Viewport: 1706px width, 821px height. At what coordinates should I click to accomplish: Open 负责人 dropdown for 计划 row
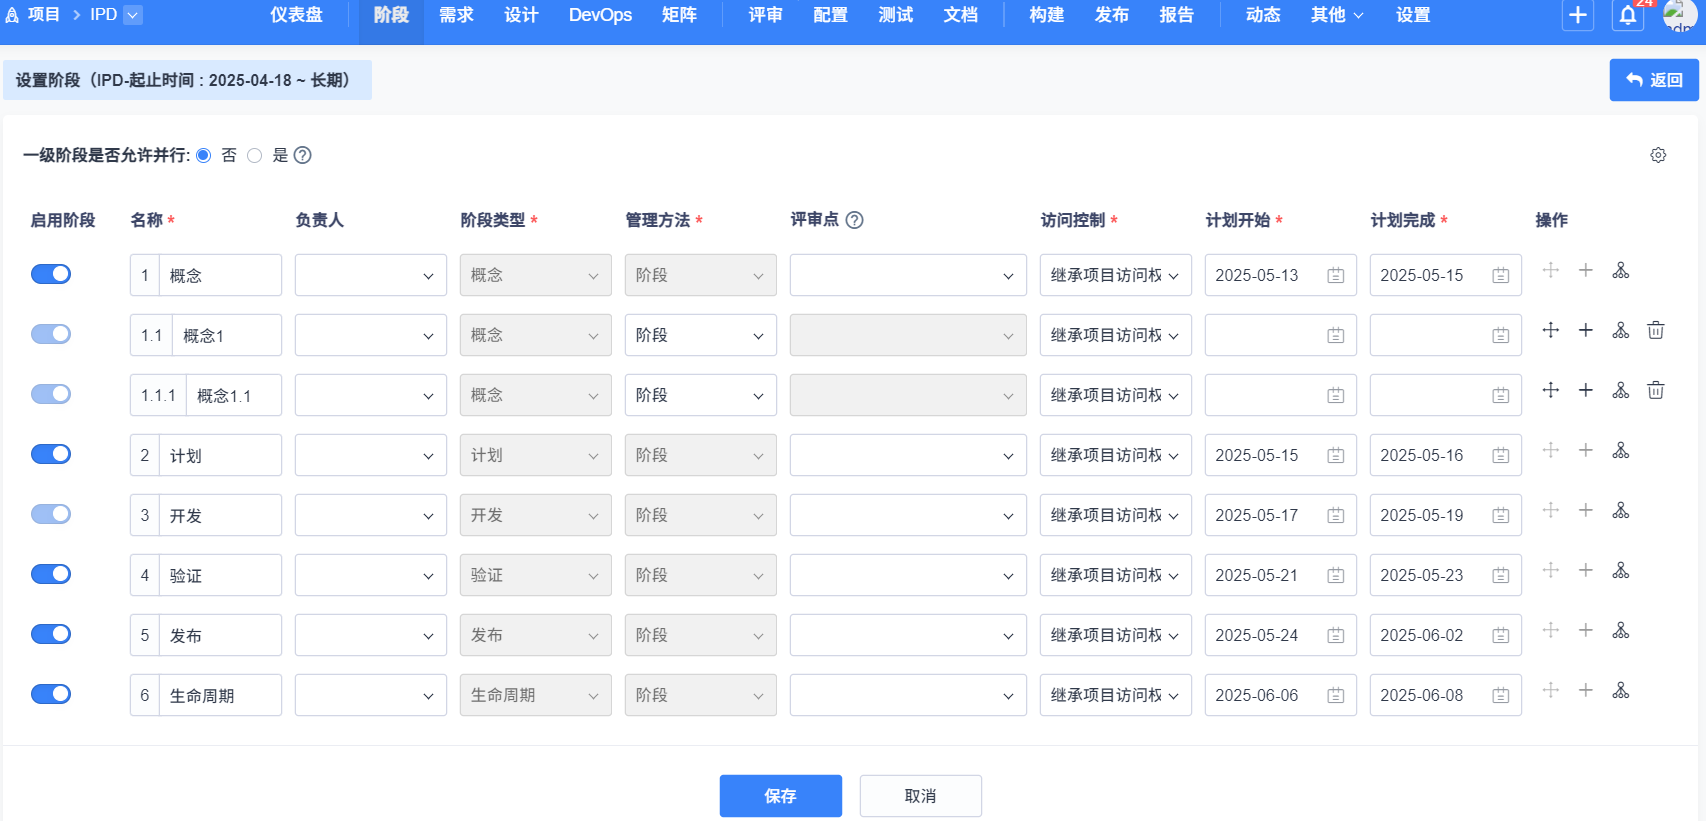coord(370,456)
